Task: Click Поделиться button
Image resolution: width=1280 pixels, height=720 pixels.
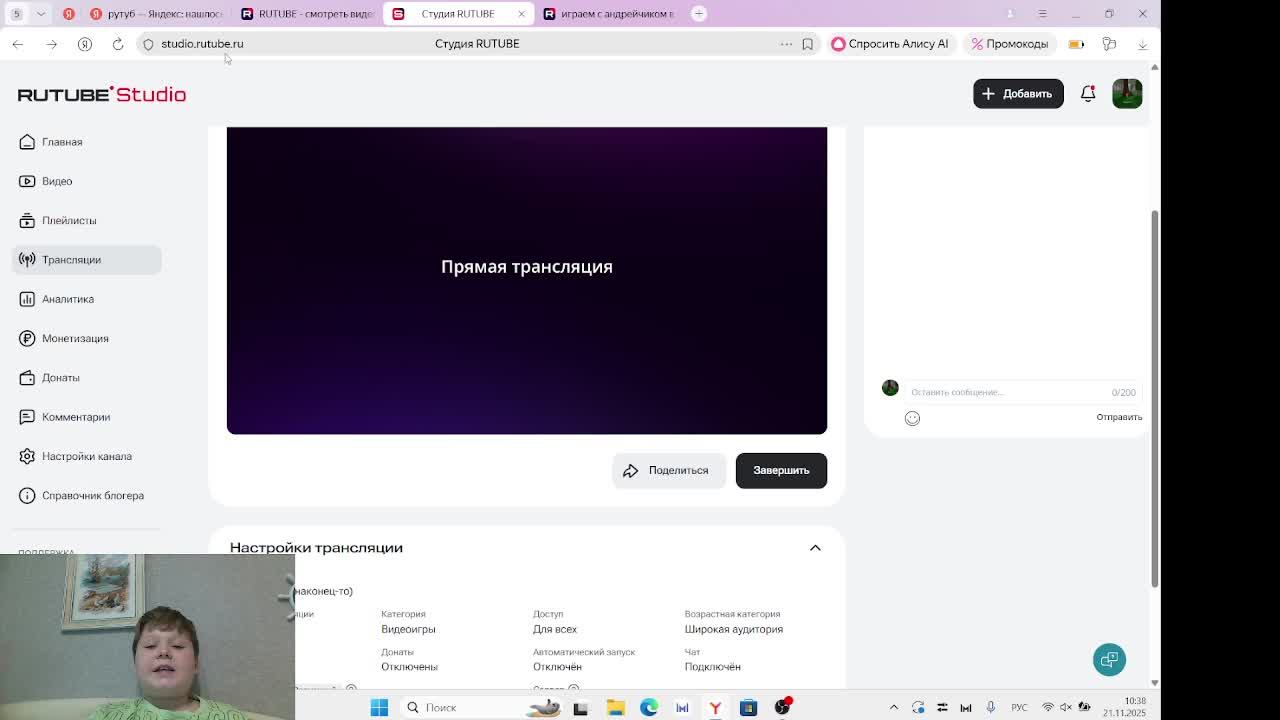Action: point(668,470)
